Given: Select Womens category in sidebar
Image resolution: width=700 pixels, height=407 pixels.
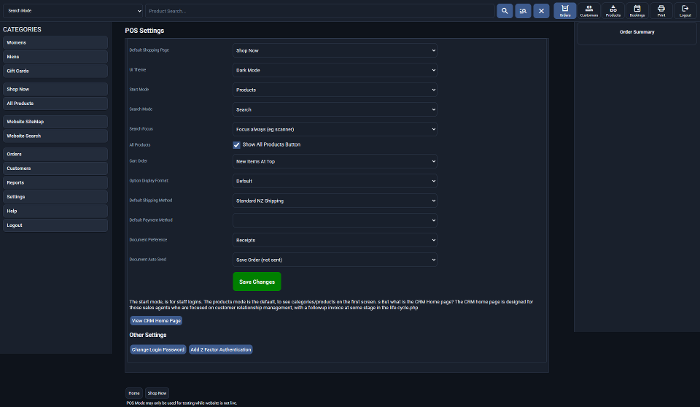Looking at the screenshot, I should coord(55,42).
